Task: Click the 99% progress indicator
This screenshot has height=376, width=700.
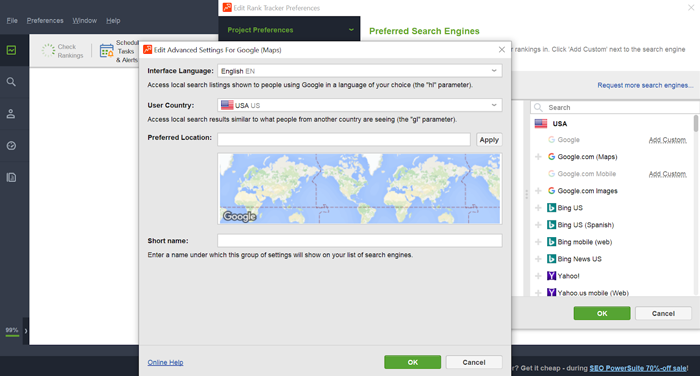Action: pyautogui.click(x=12, y=331)
